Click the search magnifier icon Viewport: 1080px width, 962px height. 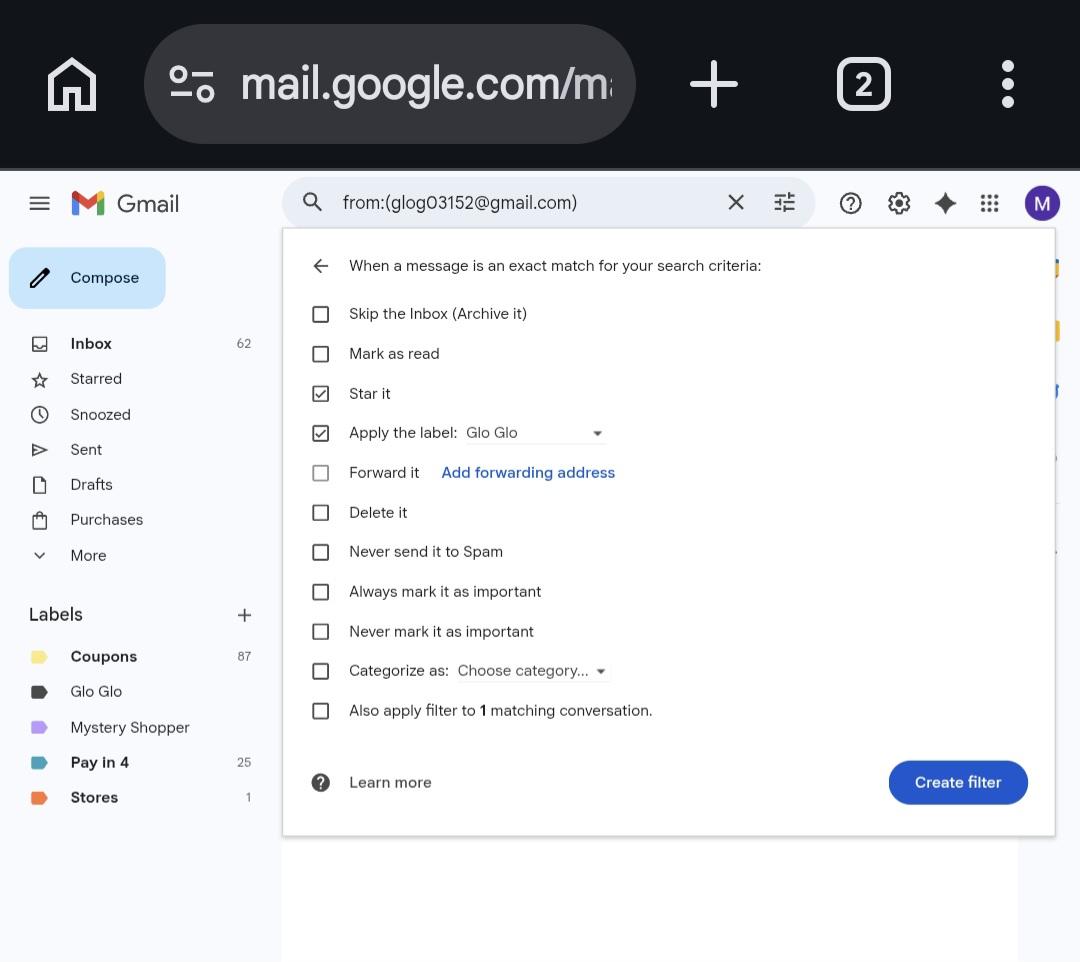click(312, 202)
